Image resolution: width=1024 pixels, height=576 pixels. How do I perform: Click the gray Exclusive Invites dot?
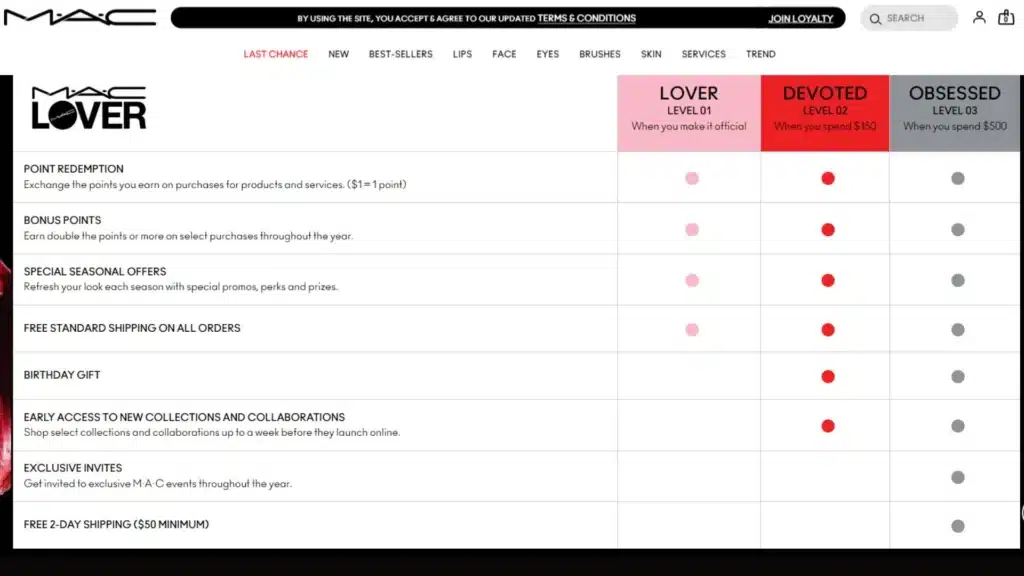coord(957,477)
